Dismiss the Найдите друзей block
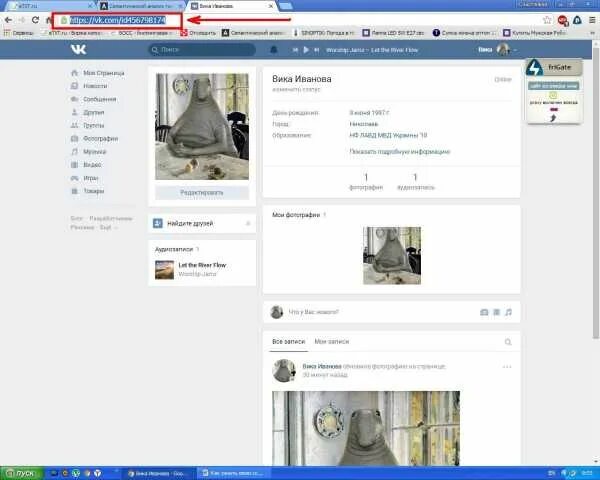The height and width of the screenshot is (480, 600). 248,223
